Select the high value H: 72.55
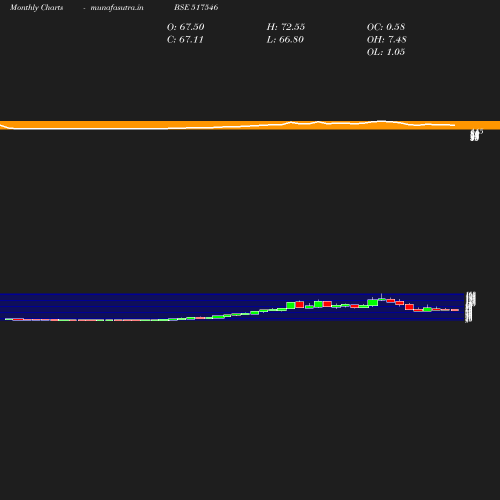Viewport: 500px width, 500px height. (286, 27)
